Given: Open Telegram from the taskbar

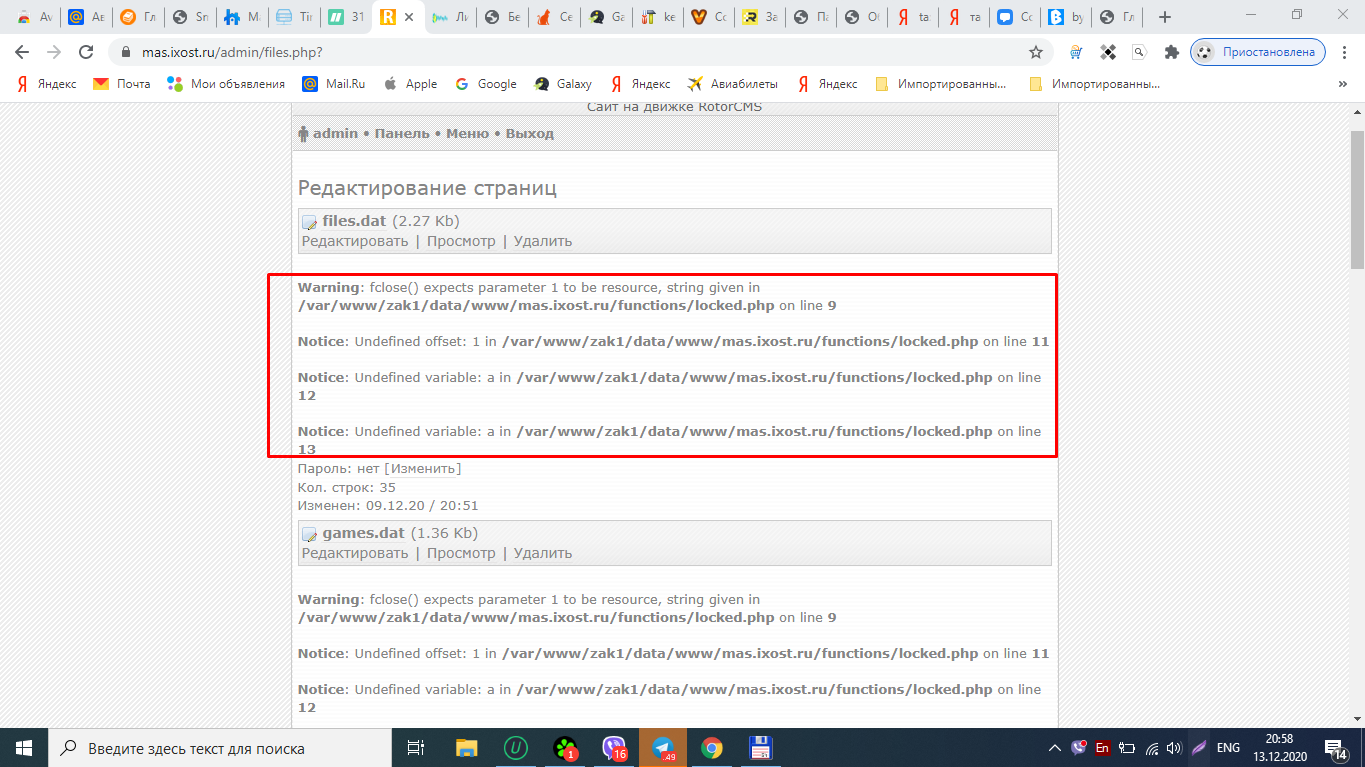Looking at the screenshot, I should 662,748.
